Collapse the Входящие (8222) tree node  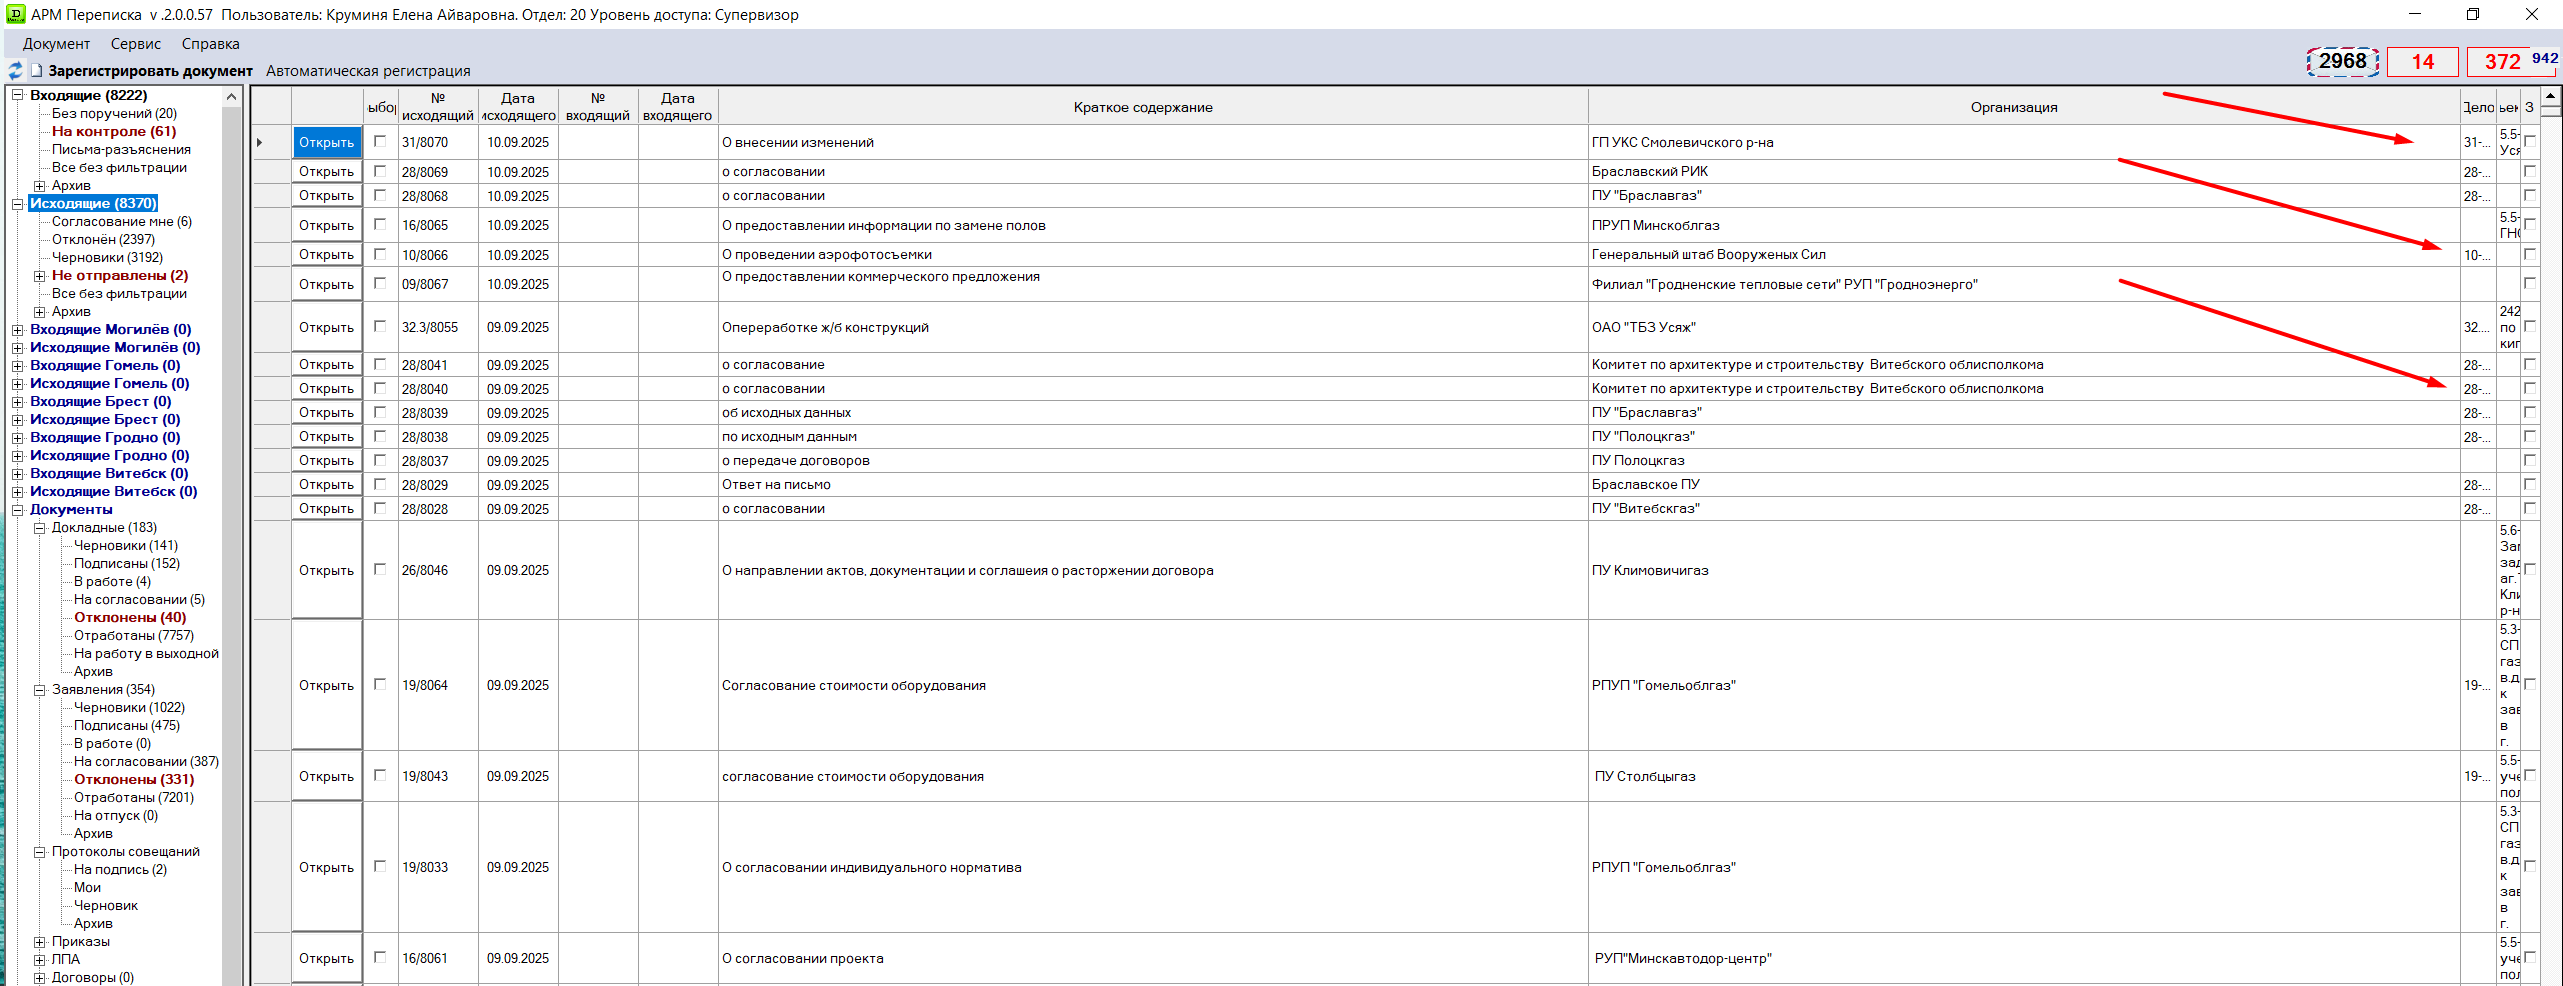tap(17, 95)
